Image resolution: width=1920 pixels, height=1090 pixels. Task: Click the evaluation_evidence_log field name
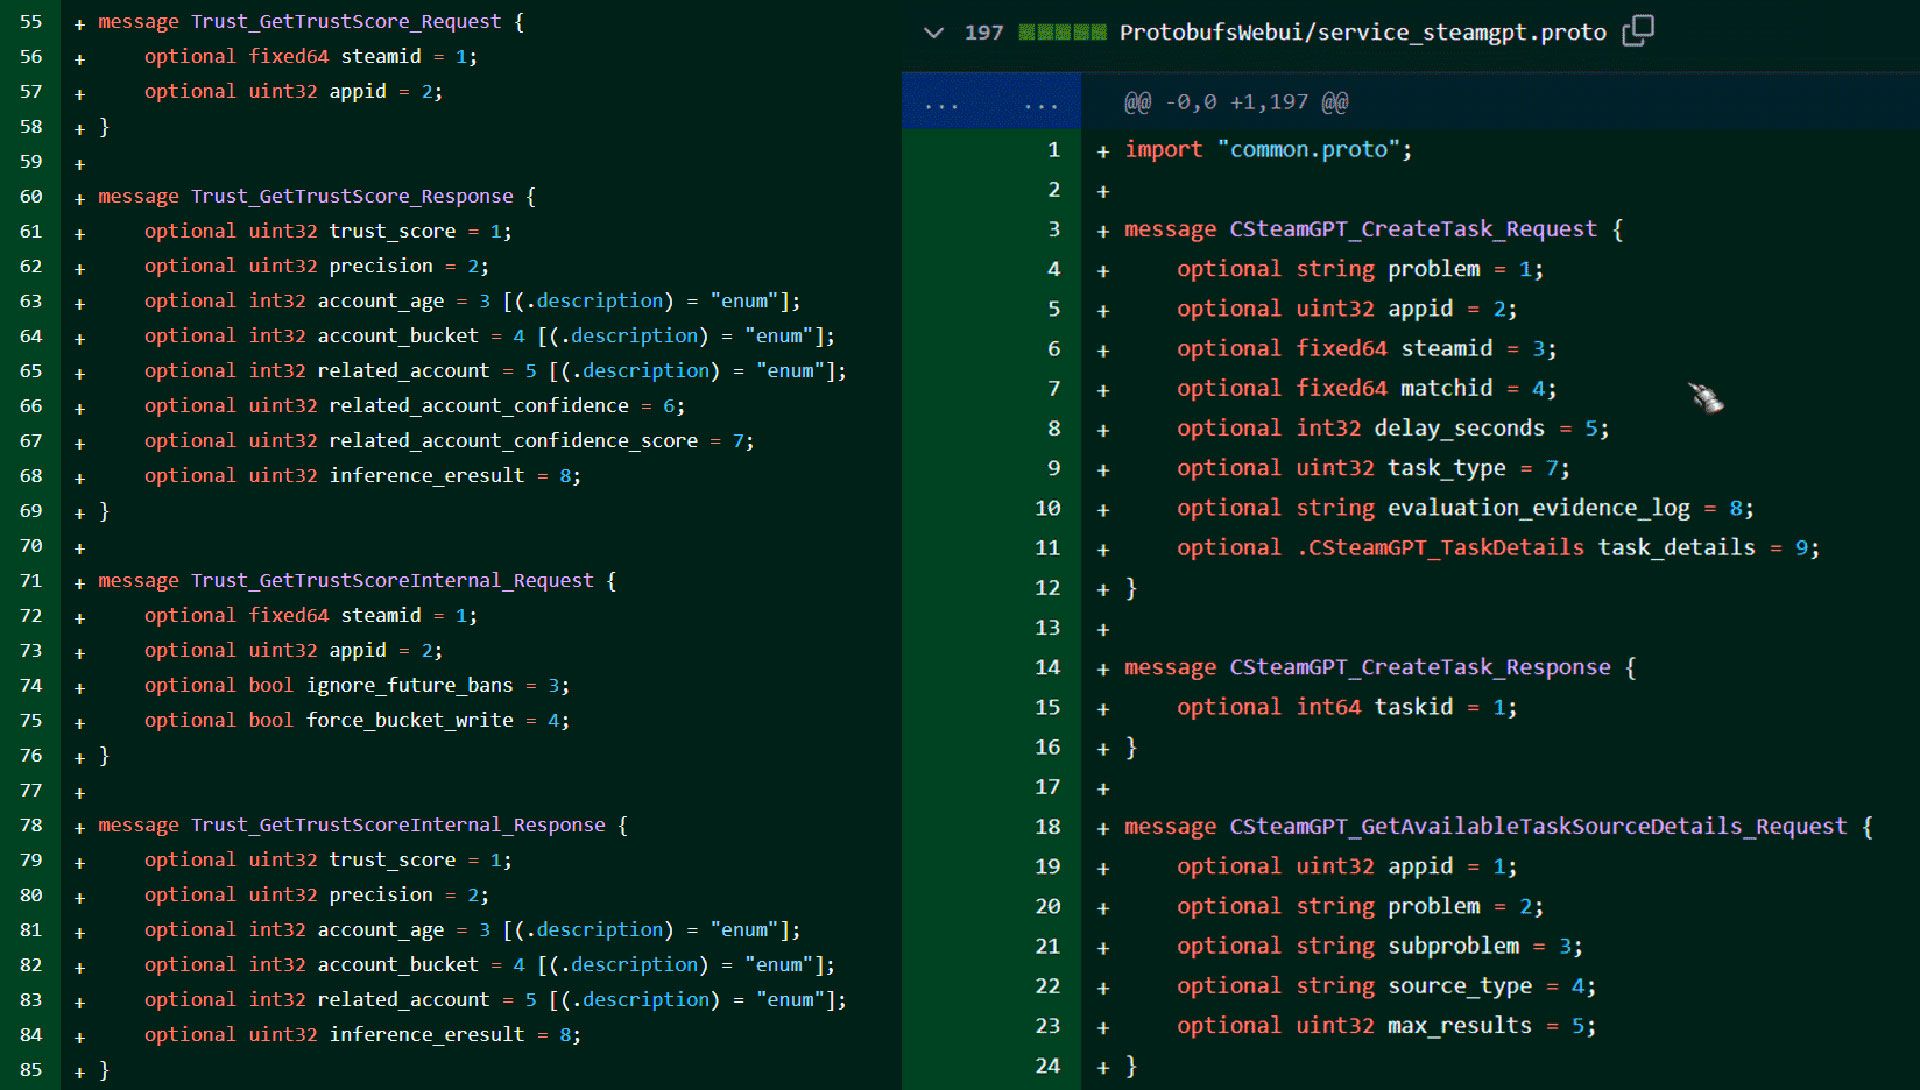1538,508
